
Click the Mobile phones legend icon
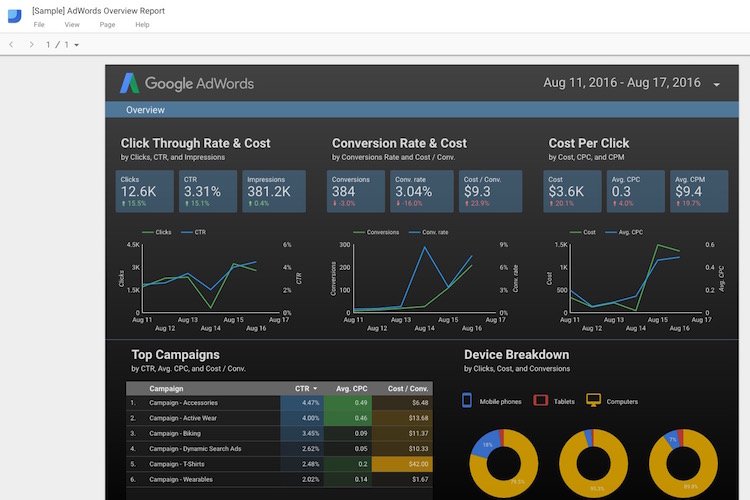coord(467,400)
